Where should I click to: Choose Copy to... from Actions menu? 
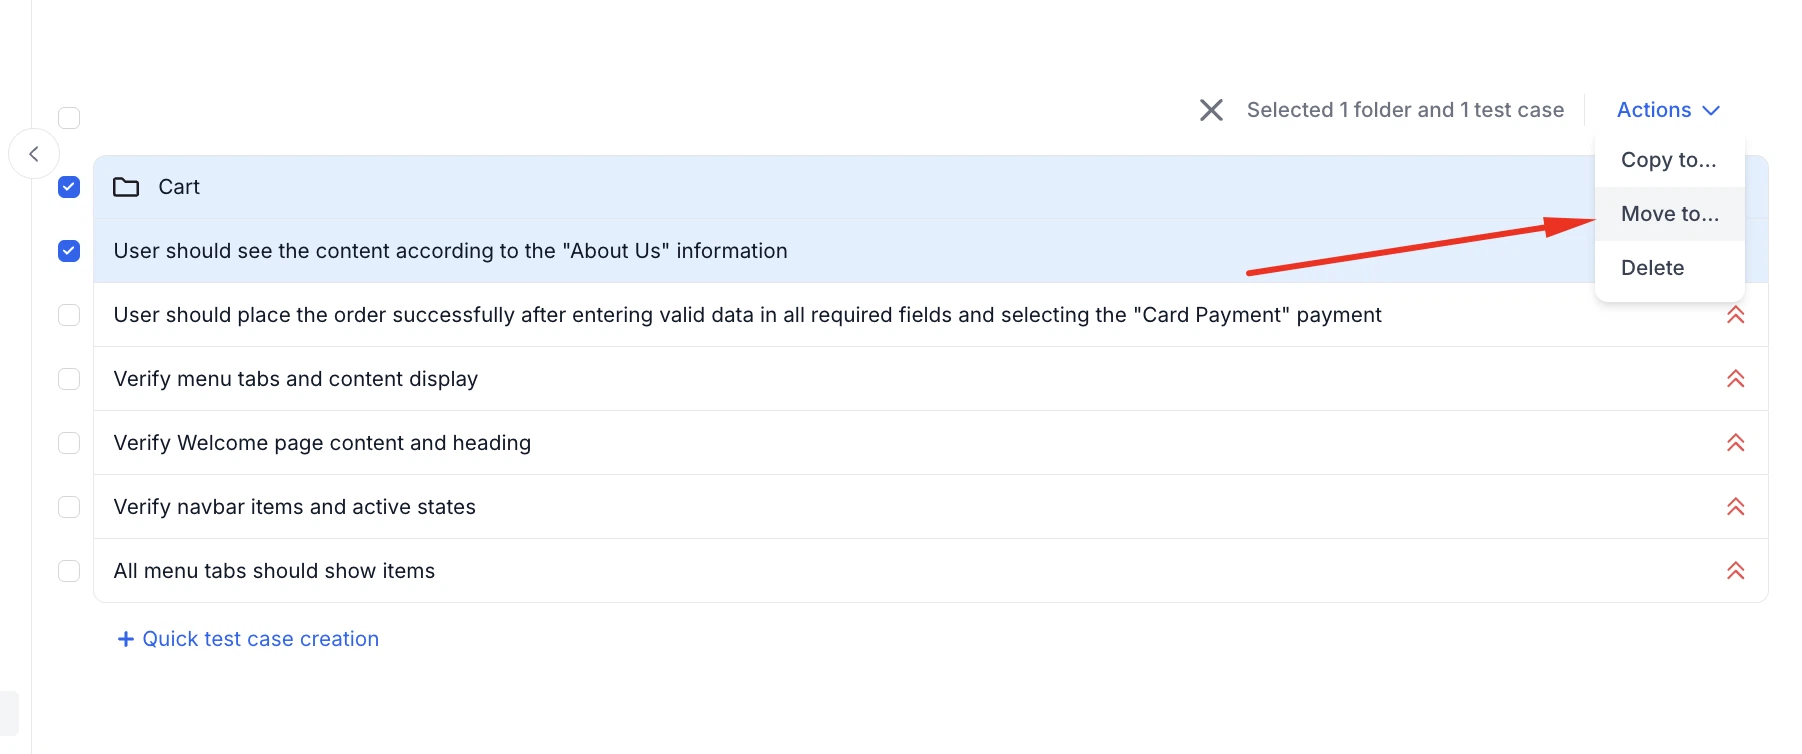1669,160
